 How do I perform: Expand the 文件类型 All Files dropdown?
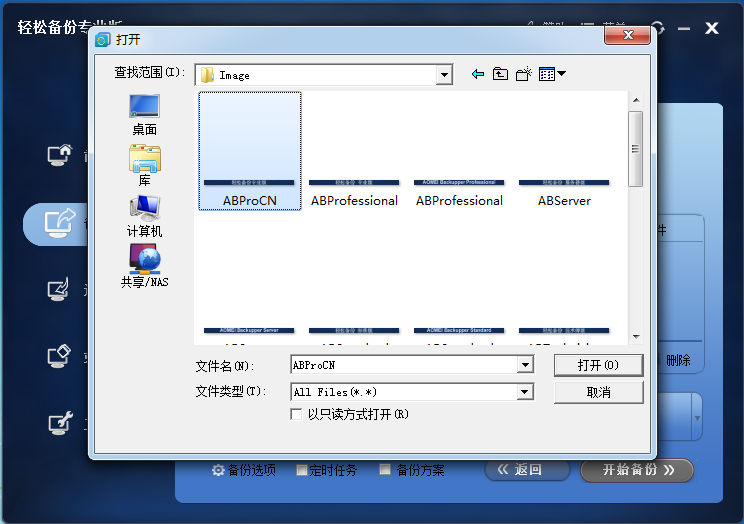[x=525, y=392]
